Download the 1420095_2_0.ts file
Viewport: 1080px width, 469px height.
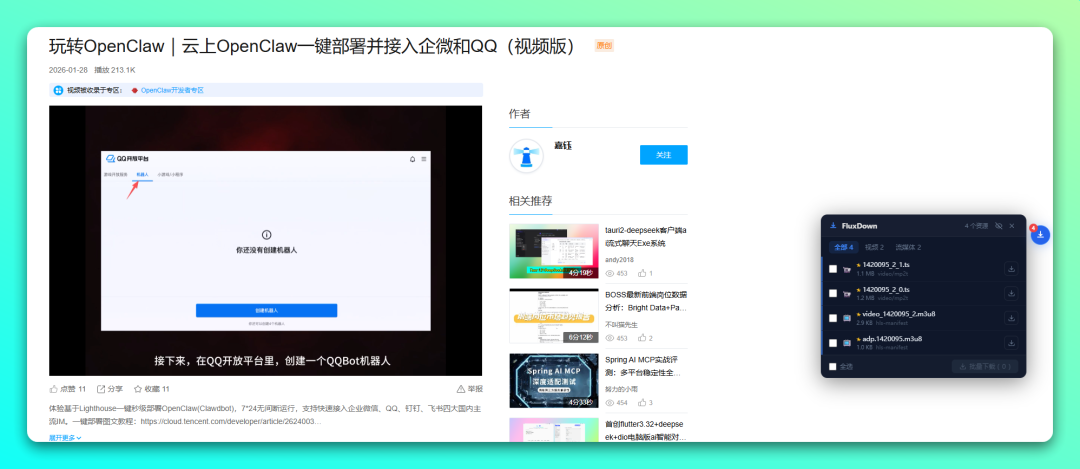click(1011, 293)
